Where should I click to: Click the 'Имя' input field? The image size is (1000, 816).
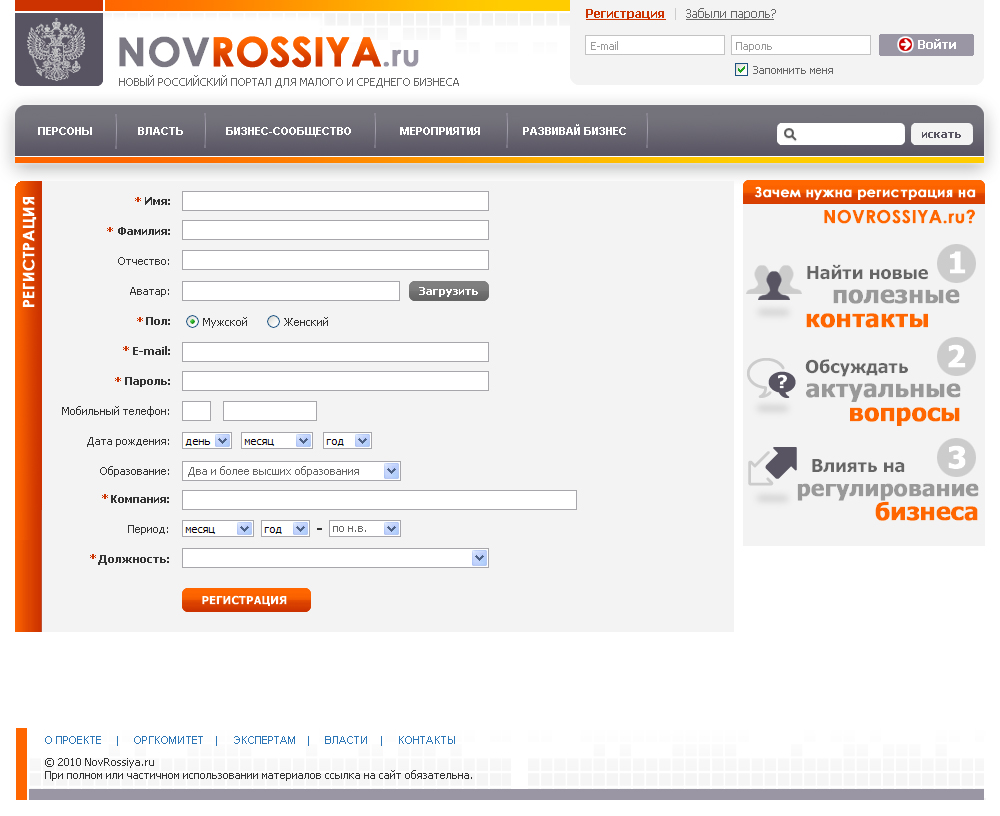tap(335, 201)
